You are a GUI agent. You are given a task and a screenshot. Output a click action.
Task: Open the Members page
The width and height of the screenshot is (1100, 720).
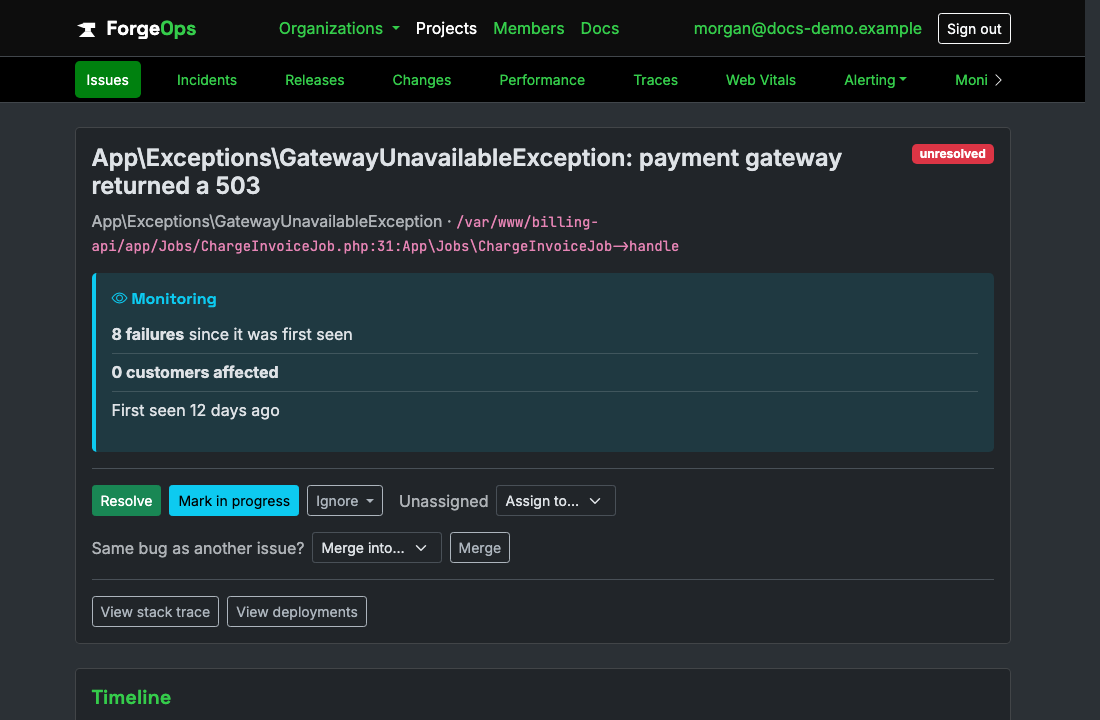pyautogui.click(x=528, y=29)
